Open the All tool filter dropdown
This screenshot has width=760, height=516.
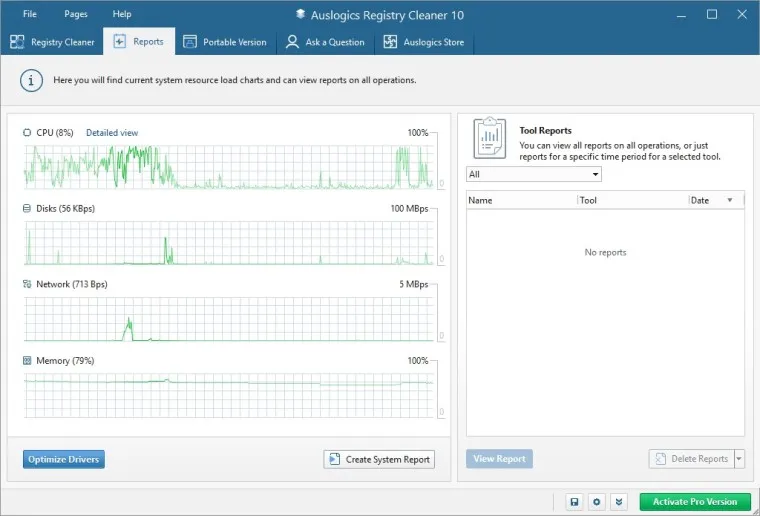click(x=534, y=174)
